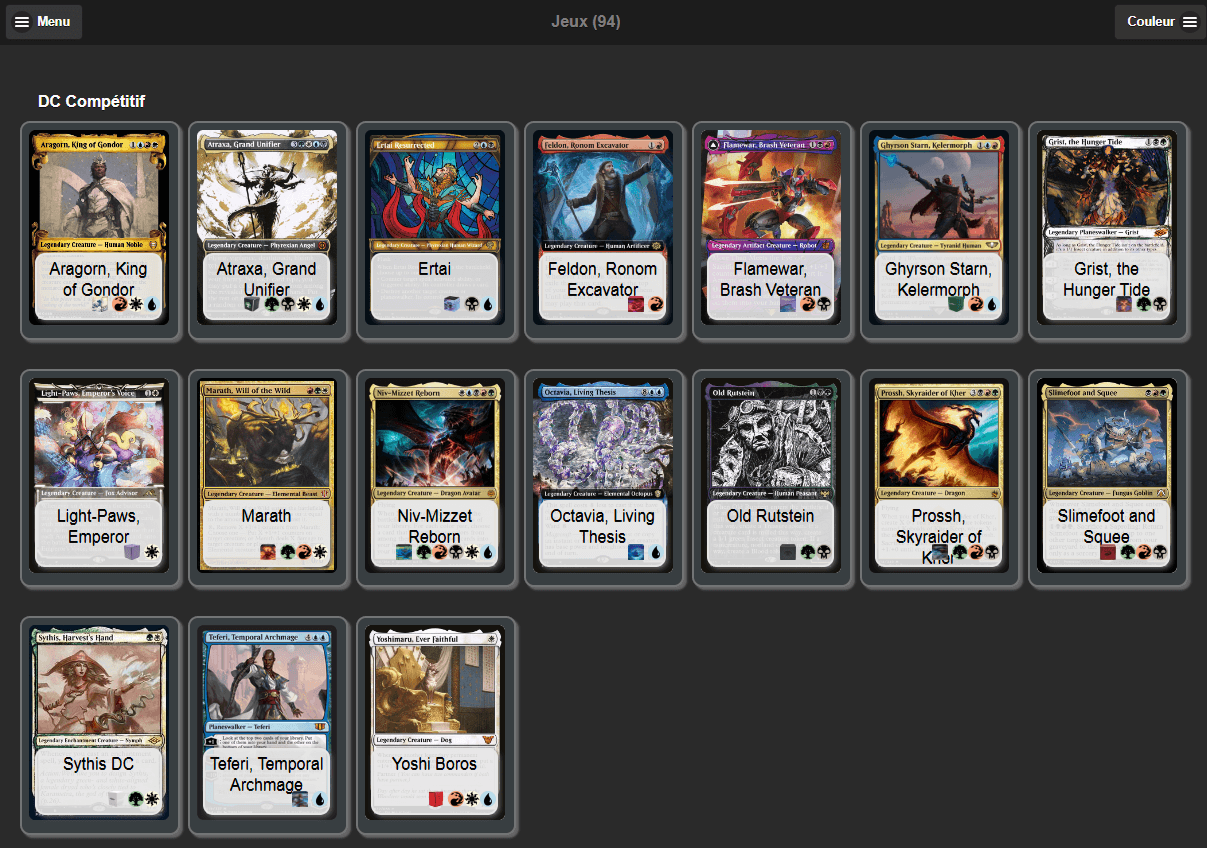This screenshot has width=1207, height=848.
Task: Open the Couleur filter menu
Action: [x=1160, y=21]
